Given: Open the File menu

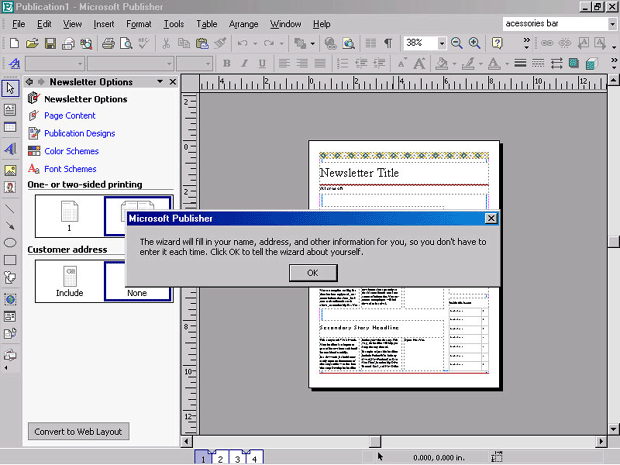Looking at the screenshot, I should (19, 24).
